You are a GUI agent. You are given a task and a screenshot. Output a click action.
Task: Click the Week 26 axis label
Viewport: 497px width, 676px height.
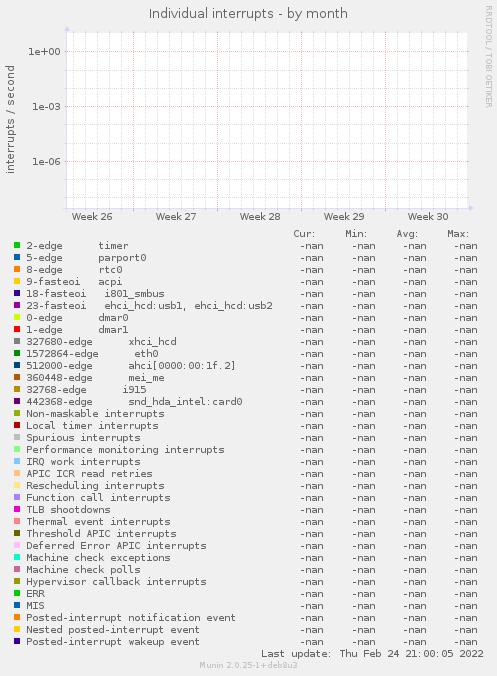click(92, 216)
